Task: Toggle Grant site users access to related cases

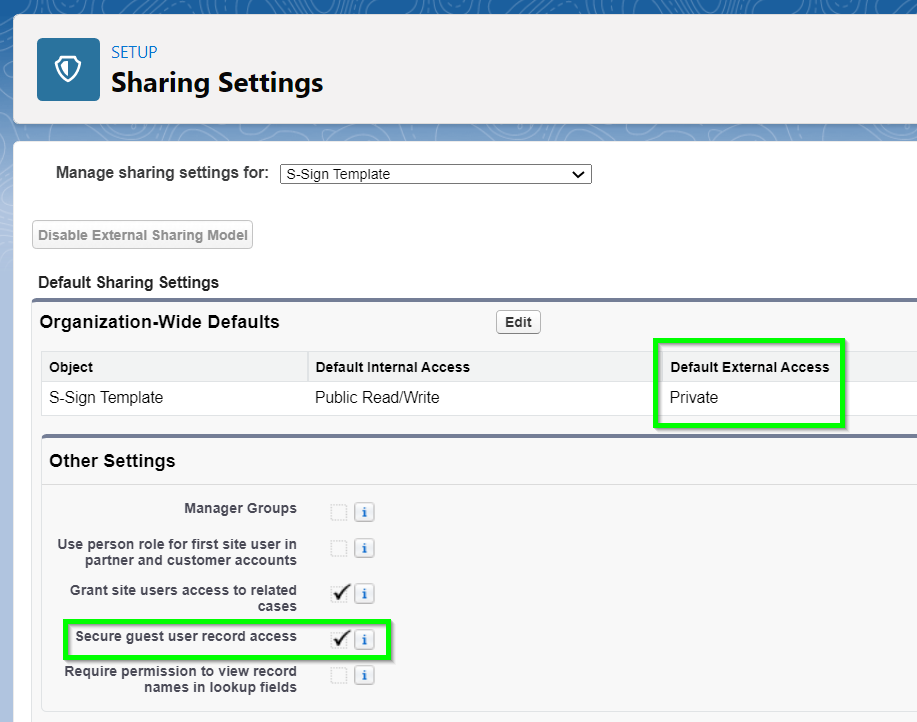Action: pyautogui.click(x=340, y=593)
